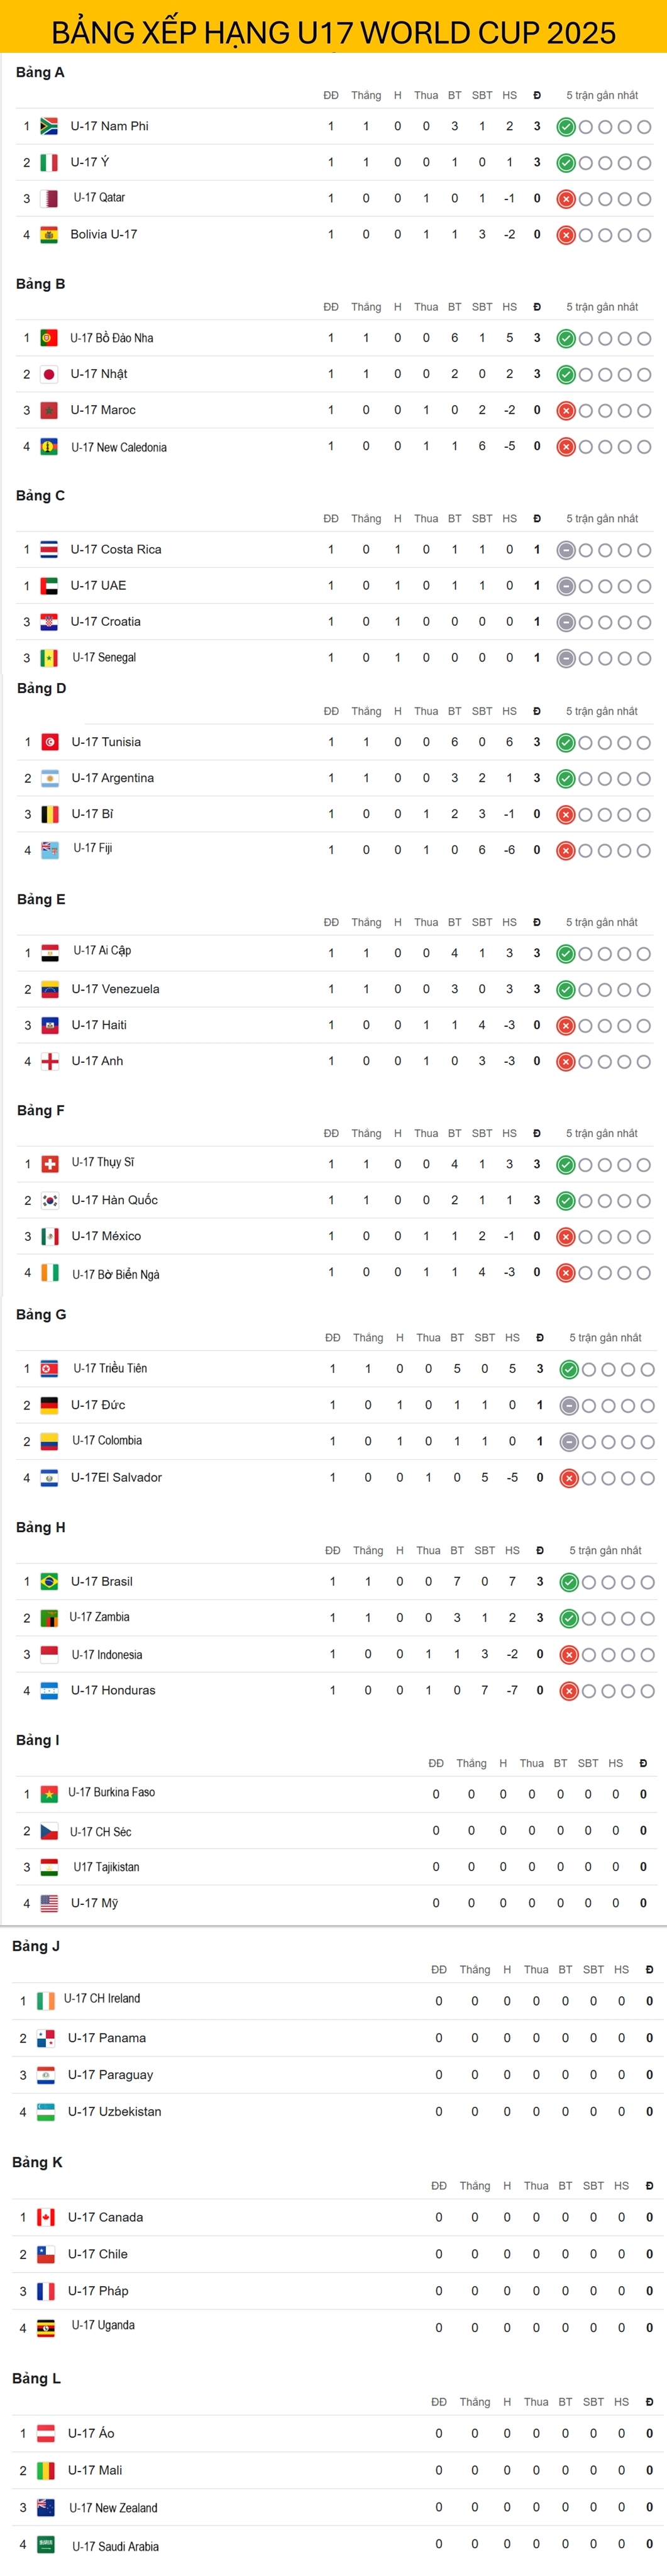The height and width of the screenshot is (2576, 667).
Task: Click the U-17 Nam Phi flag icon
Action: point(48,126)
